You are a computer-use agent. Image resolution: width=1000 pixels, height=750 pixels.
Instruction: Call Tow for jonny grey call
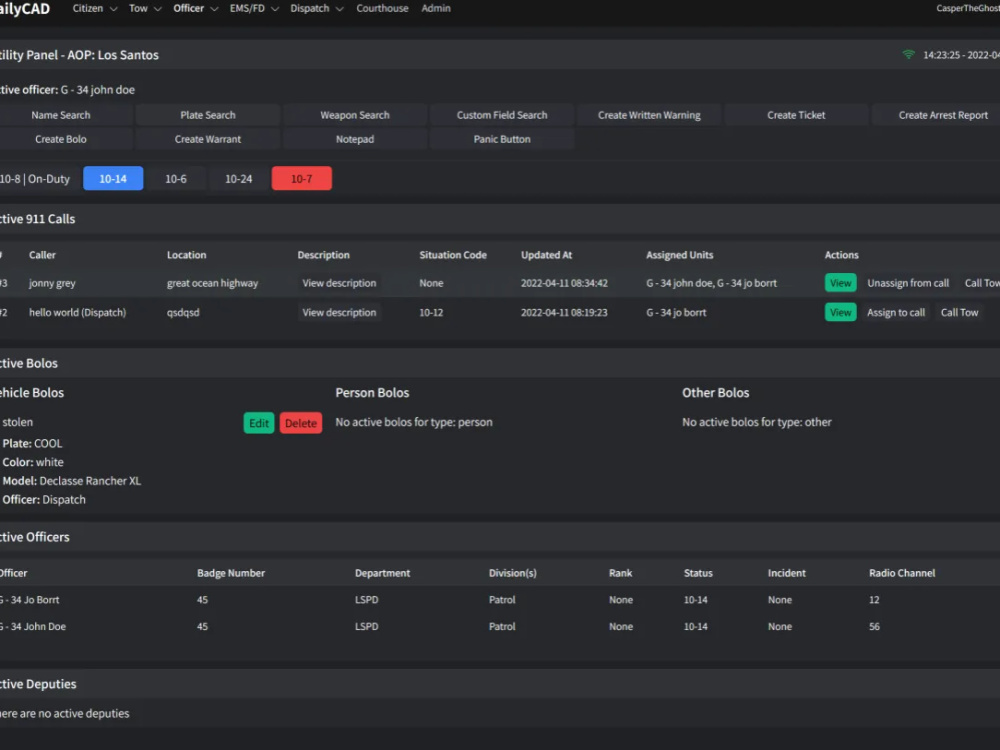tap(981, 283)
